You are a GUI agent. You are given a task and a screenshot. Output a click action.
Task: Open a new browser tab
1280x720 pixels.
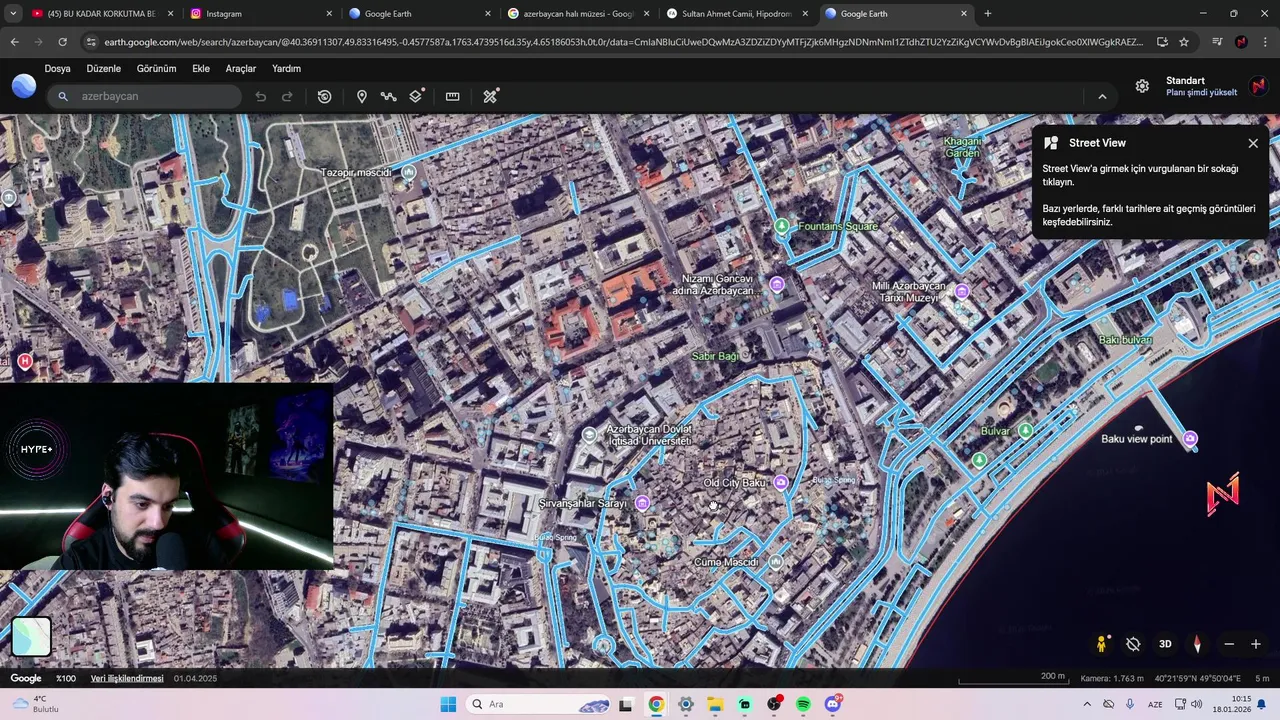987,14
